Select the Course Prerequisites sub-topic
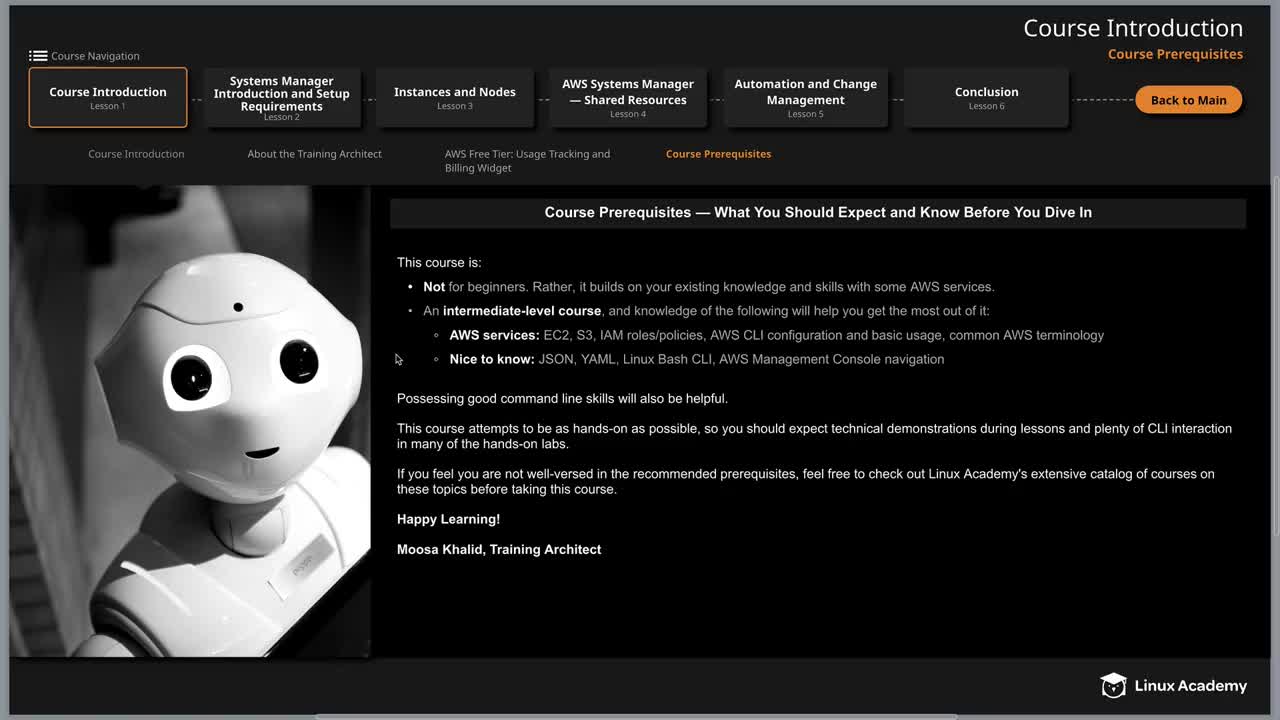 point(718,154)
